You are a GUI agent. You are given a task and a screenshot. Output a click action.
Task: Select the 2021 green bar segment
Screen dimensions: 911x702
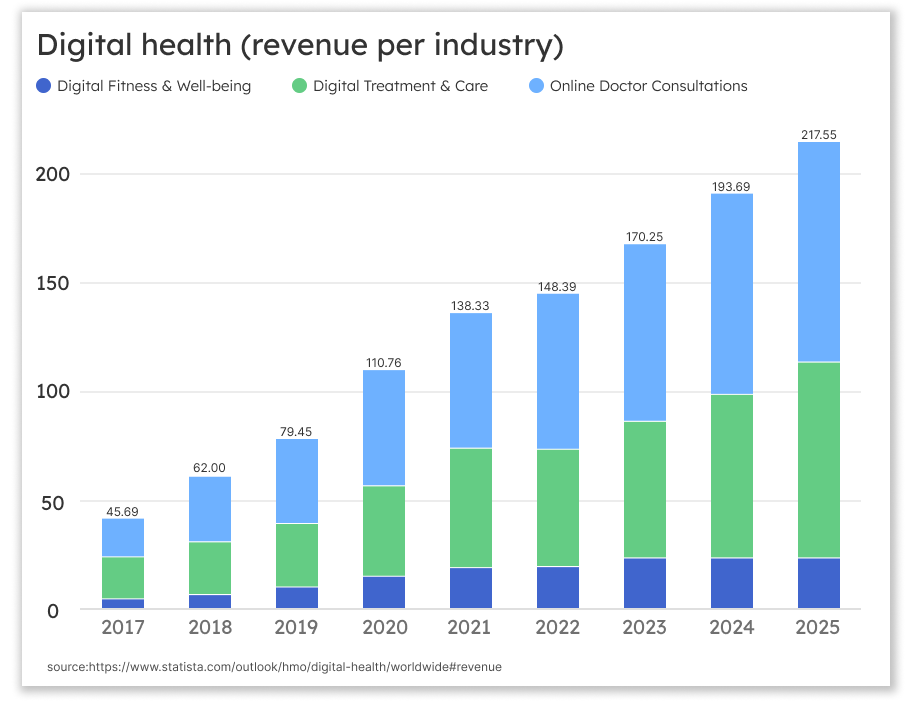471,508
